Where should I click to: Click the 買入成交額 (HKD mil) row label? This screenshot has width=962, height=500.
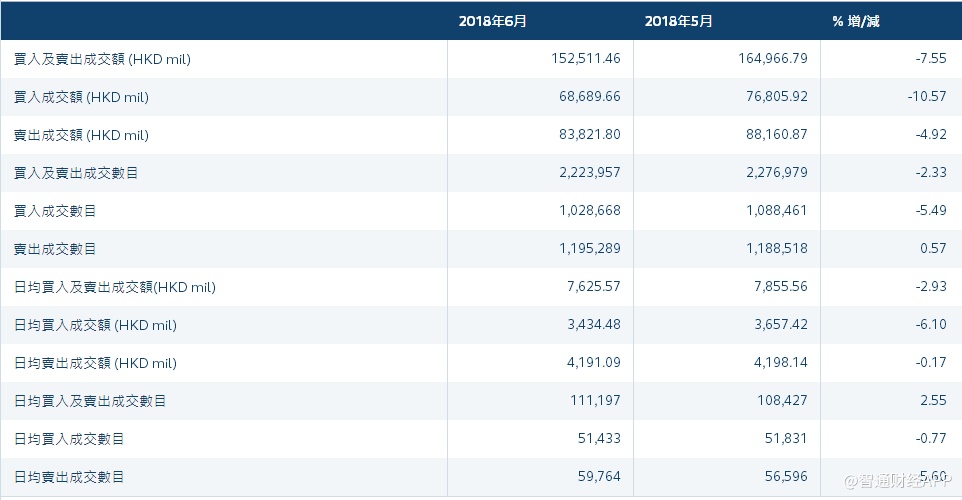(82, 97)
